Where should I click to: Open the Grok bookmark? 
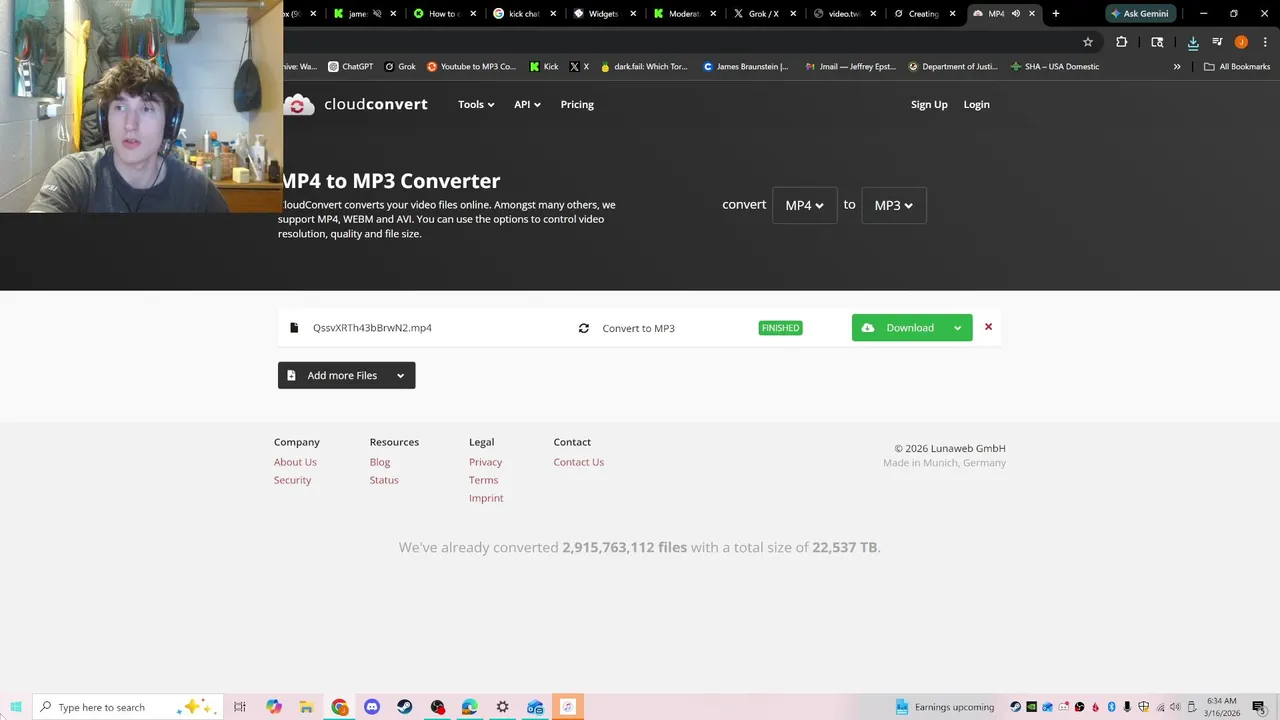click(400, 67)
